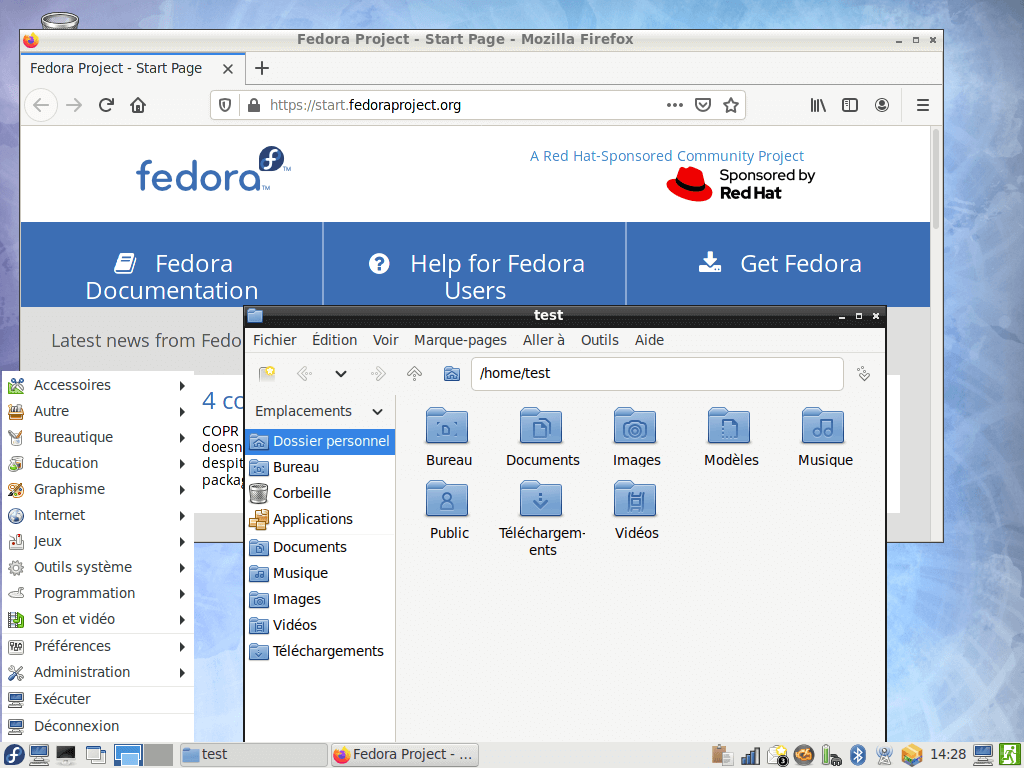The width and height of the screenshot is (1024, 768).
Task: Click the Red Hat sponsor logo
Action: point(741,184)
